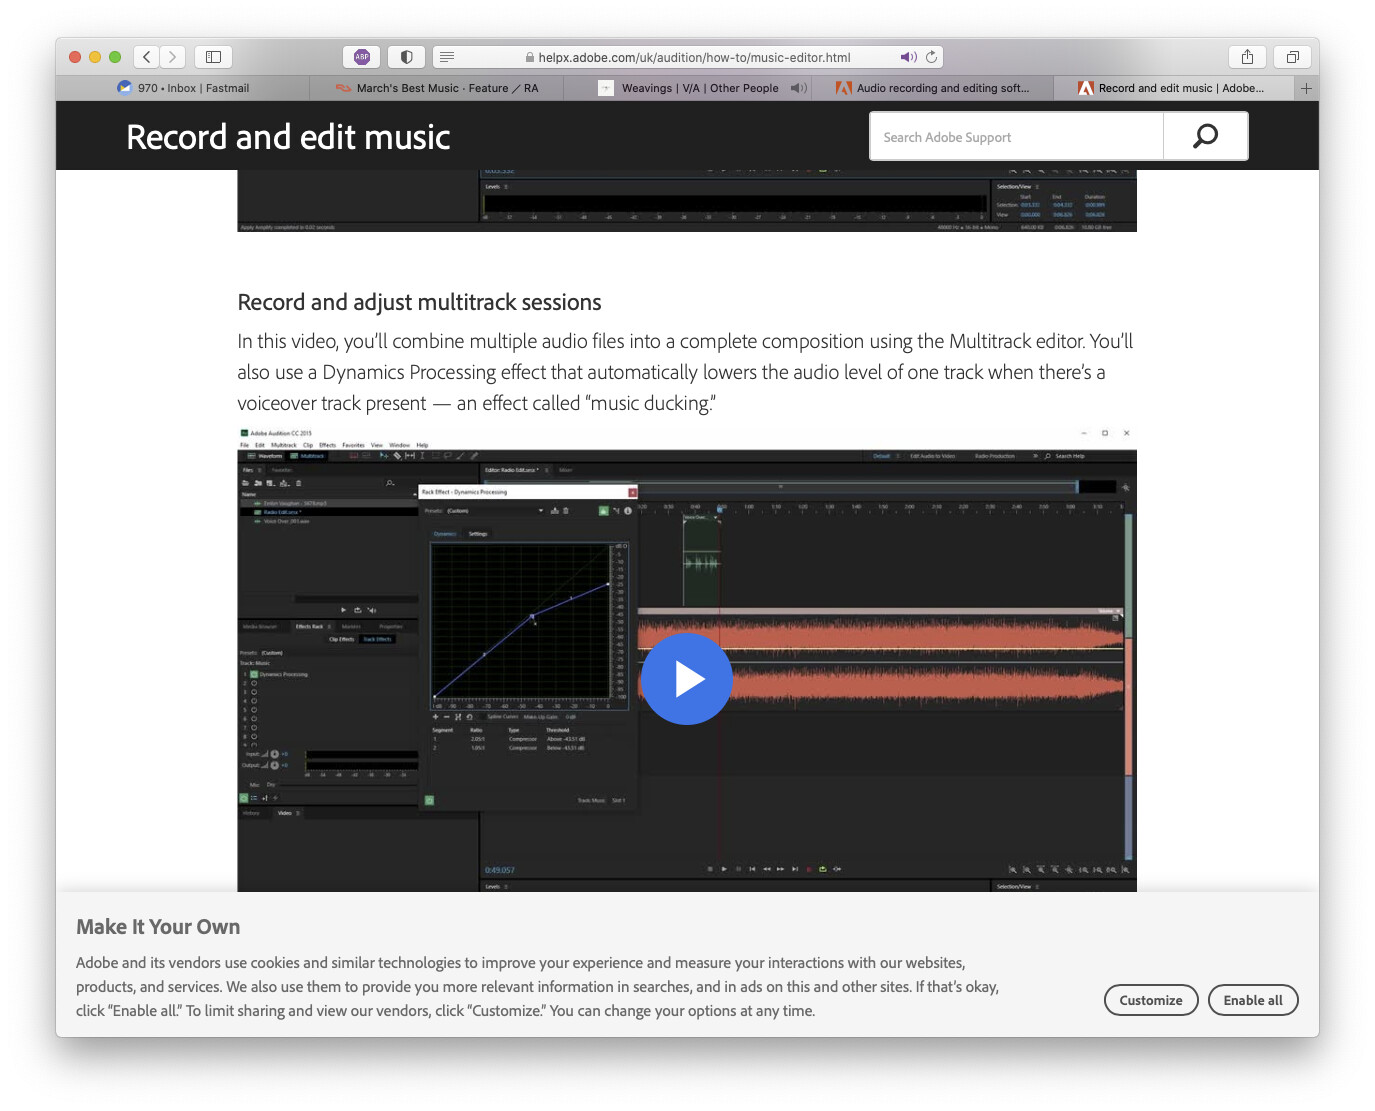Click Safari's sidebar icon

pyautogui.click(x=213, y=57)
